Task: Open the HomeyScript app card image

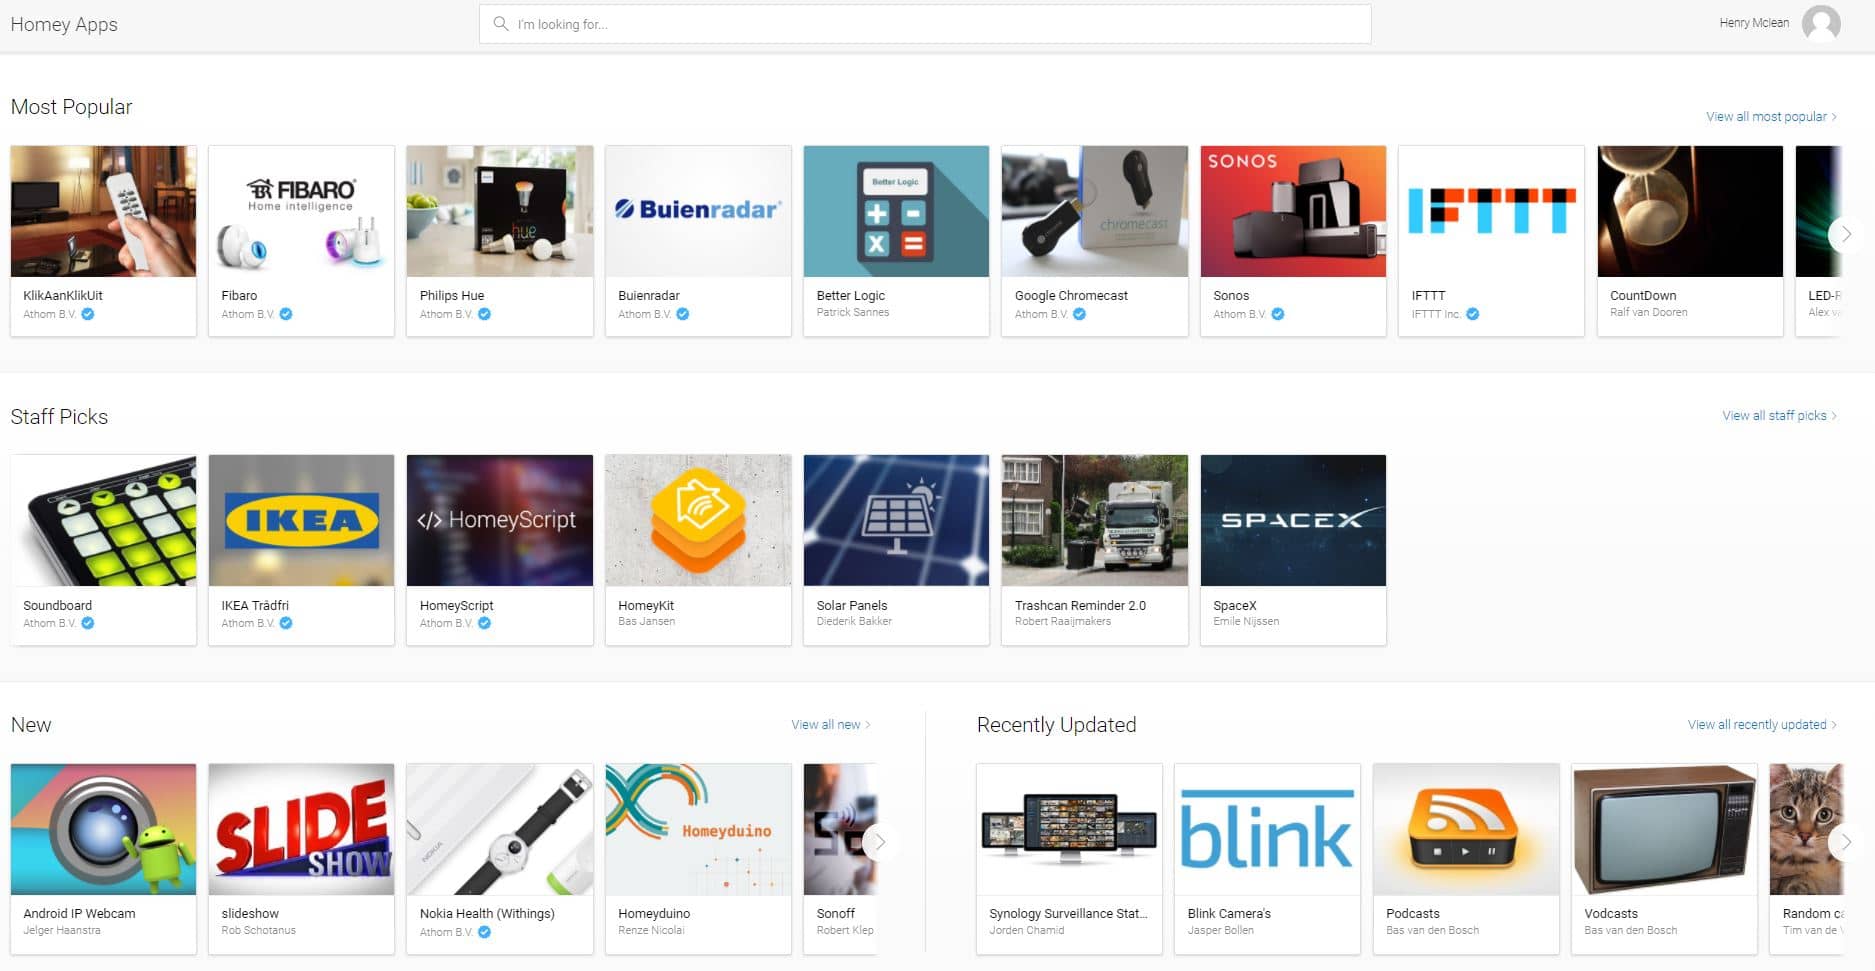Action: 499,520
